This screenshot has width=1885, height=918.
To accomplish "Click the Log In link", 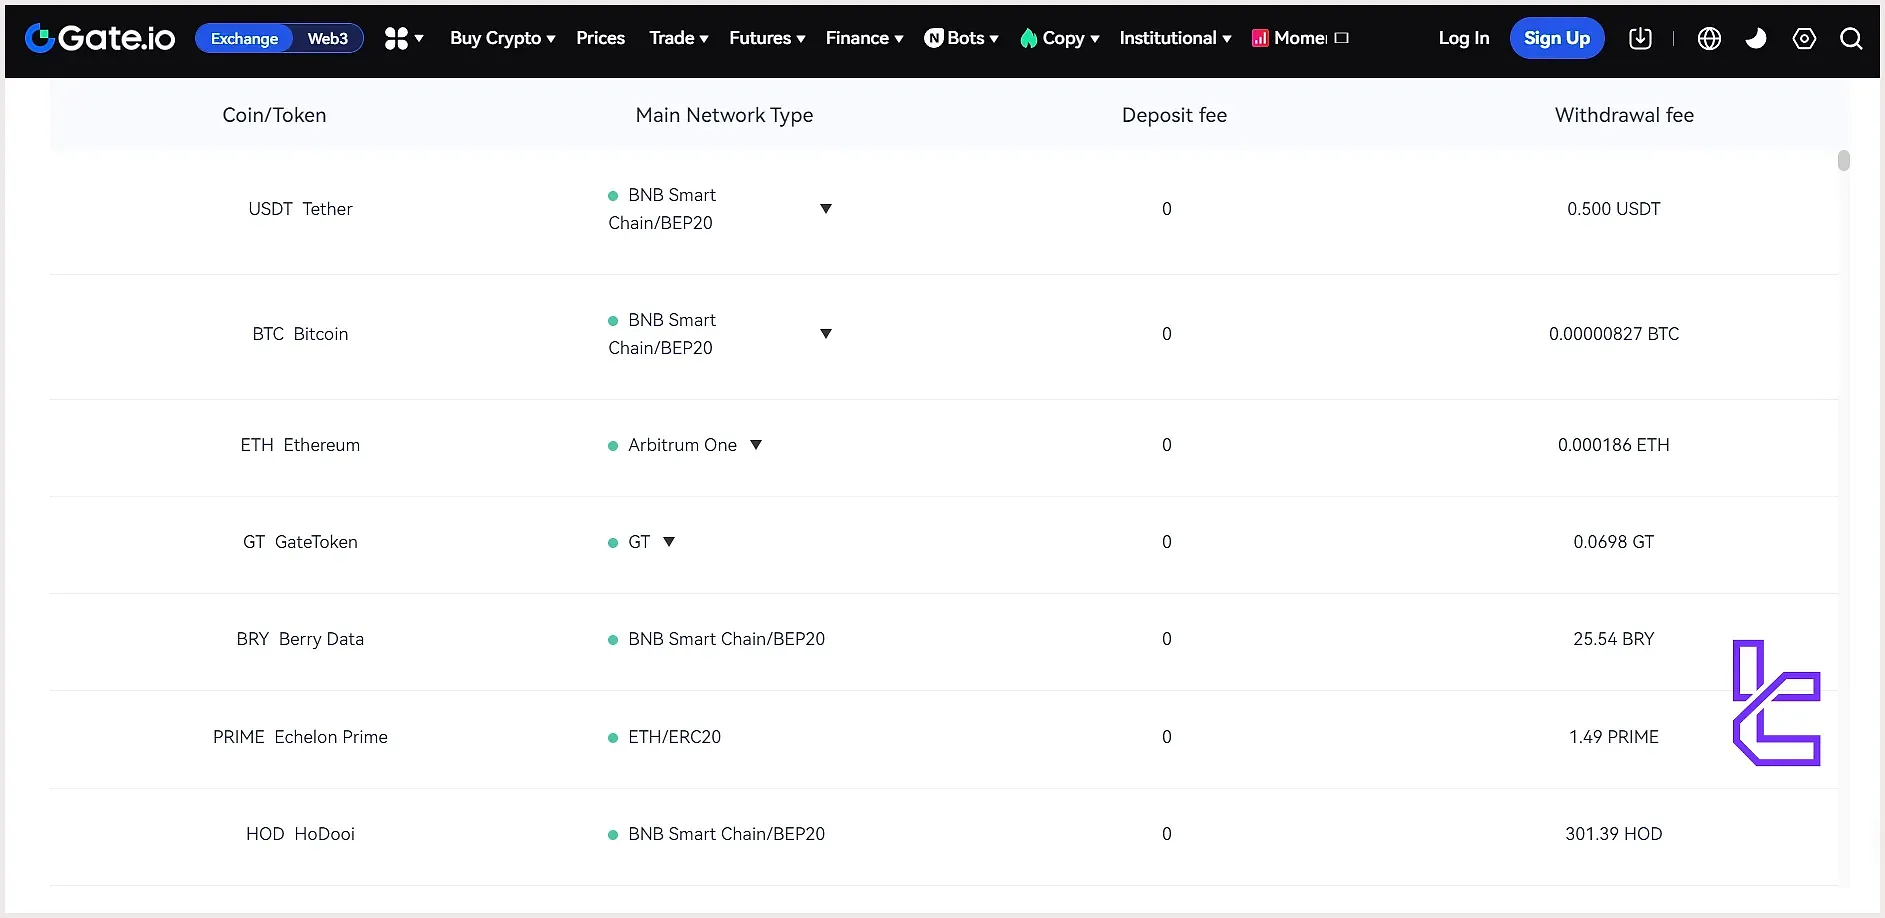I will click(1463, 38).
